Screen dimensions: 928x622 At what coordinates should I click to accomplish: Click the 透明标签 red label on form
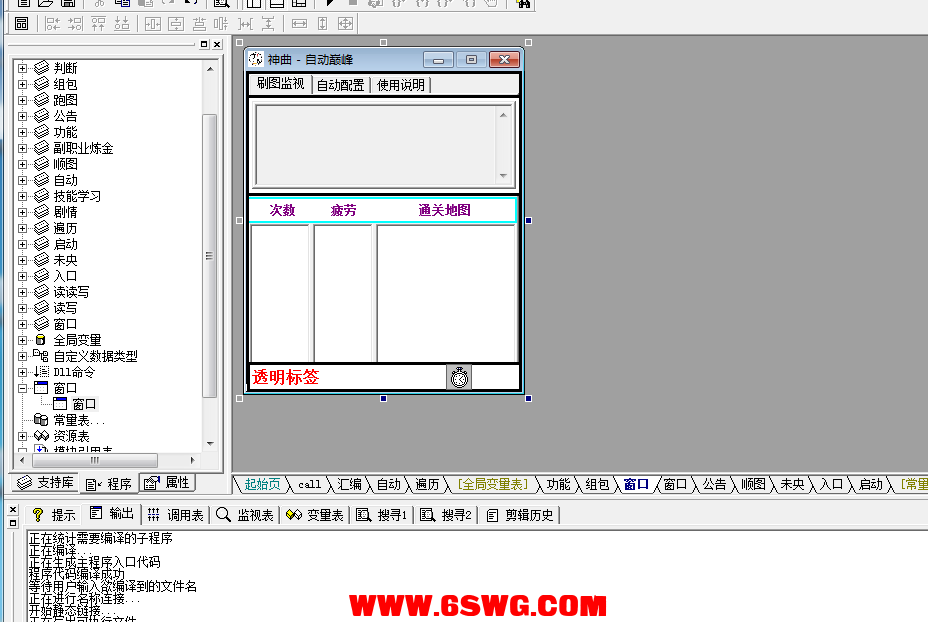[286, 377]
